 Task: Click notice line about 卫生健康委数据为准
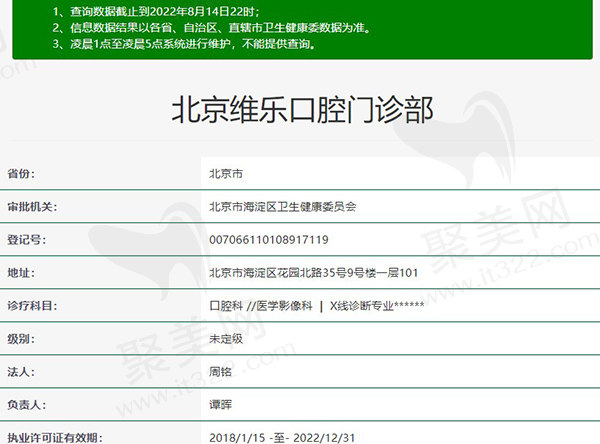(x=212, y=28)
